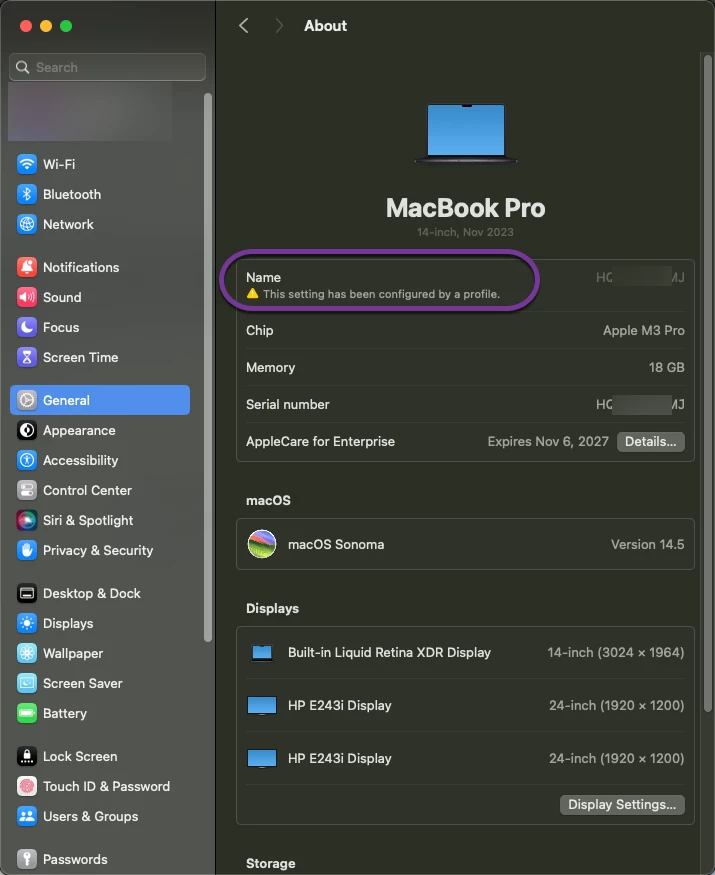Click the Search field
This screenshot has height=875, width=715.
[108, 67]
